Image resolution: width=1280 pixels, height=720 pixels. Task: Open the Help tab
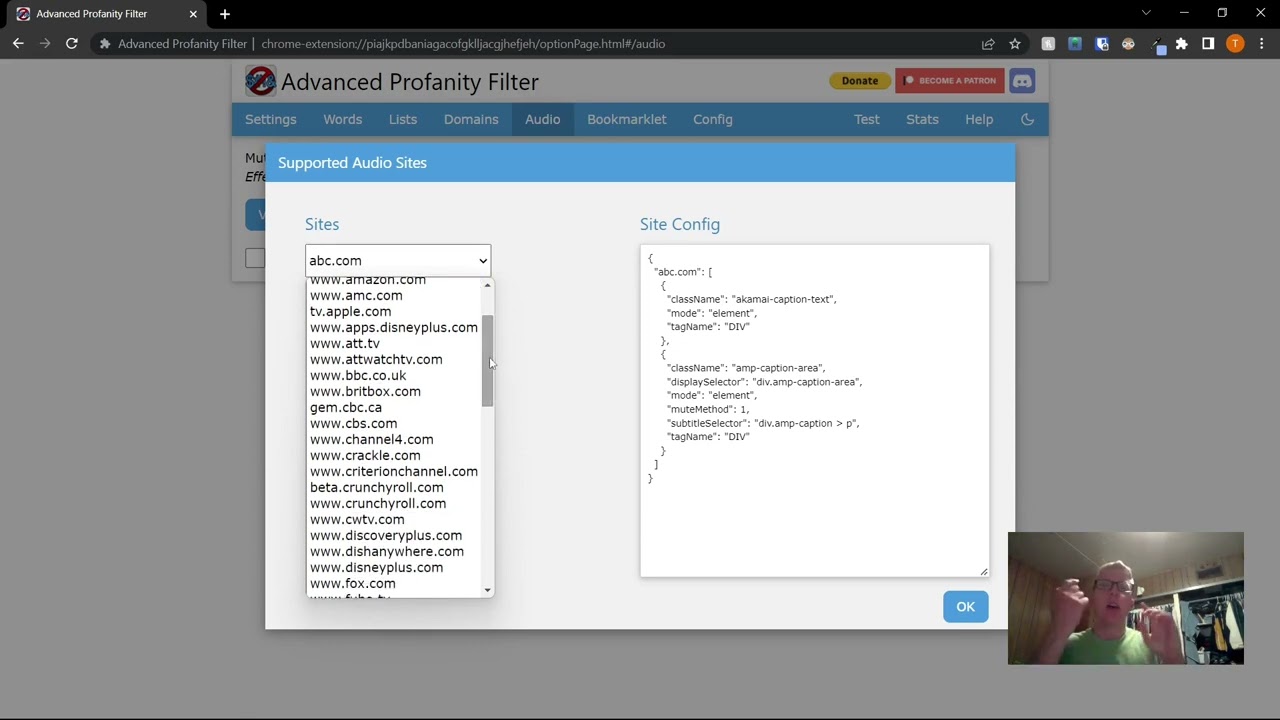pos(979,119)
